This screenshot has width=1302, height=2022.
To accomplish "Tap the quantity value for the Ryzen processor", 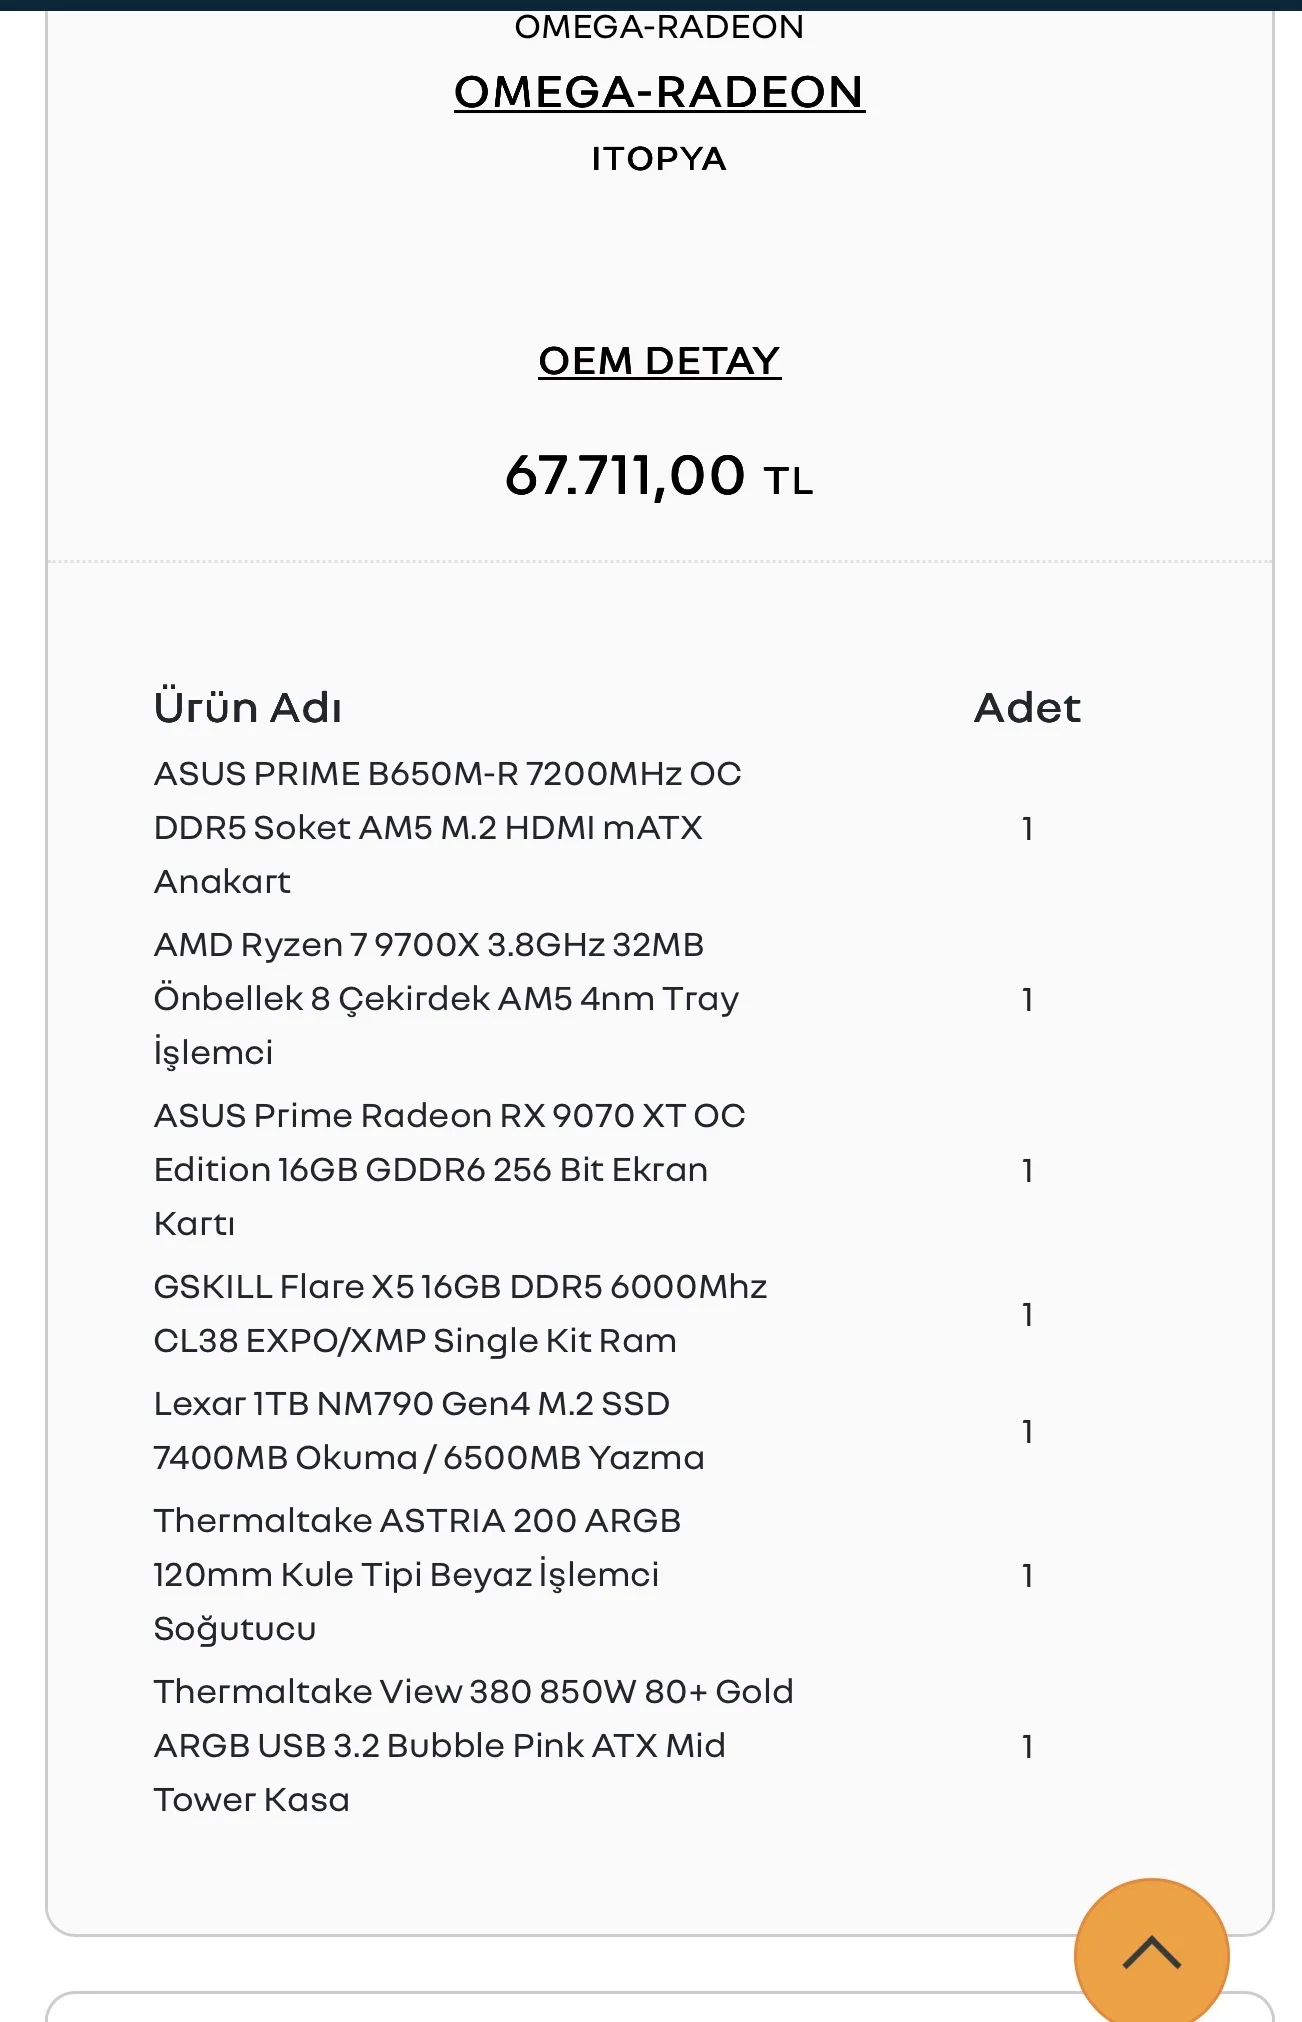I will 1027,999.
